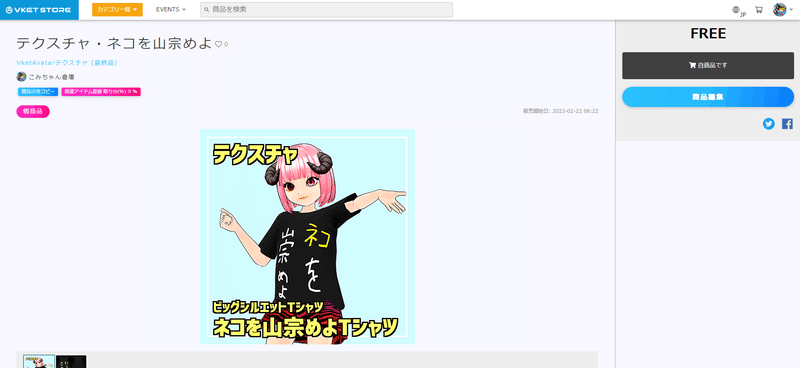The height and width of the screenshot is (368, 800).
Task: Open VketAvatarテクスチャ (装飾品) category link
Action: pyautogui.click(x=67, y=63)
